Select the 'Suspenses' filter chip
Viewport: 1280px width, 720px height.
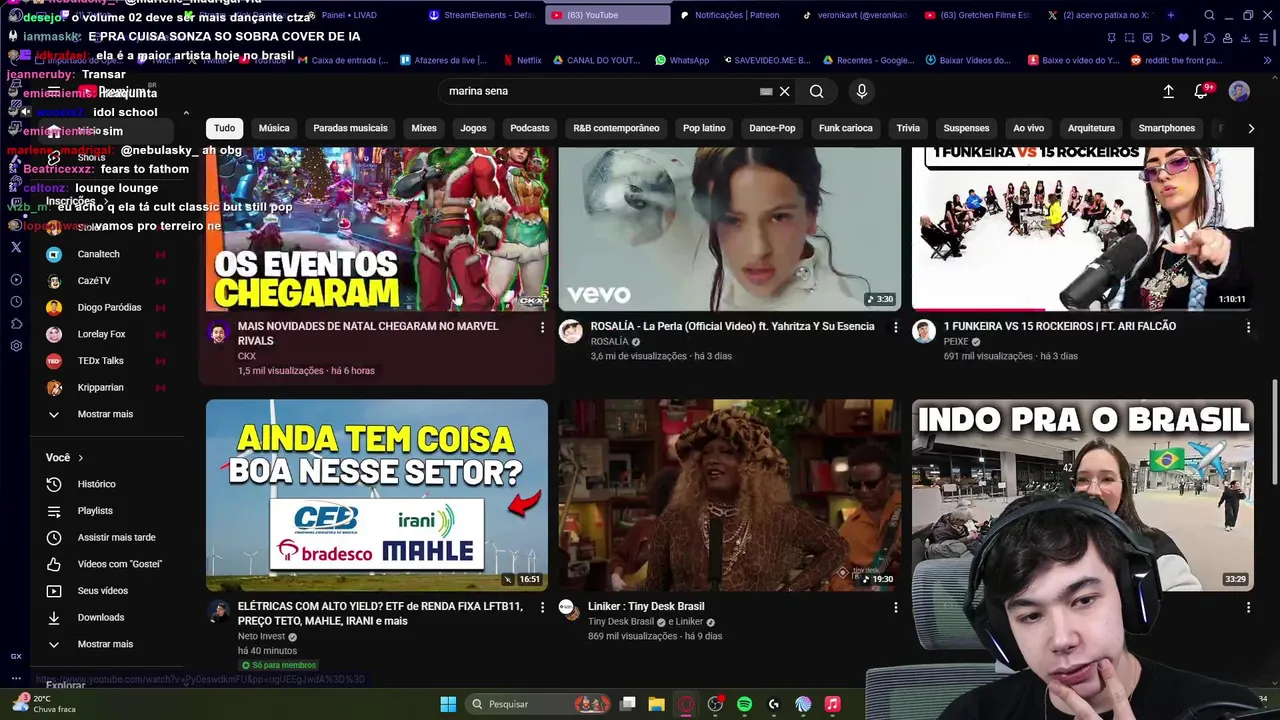tap(967, 128)
